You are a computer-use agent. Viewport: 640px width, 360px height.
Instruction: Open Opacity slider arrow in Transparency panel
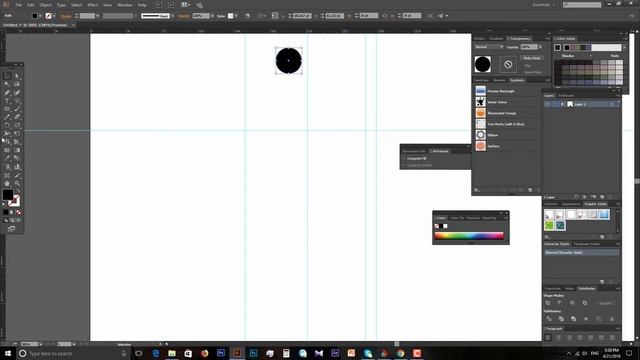(540, 47)
